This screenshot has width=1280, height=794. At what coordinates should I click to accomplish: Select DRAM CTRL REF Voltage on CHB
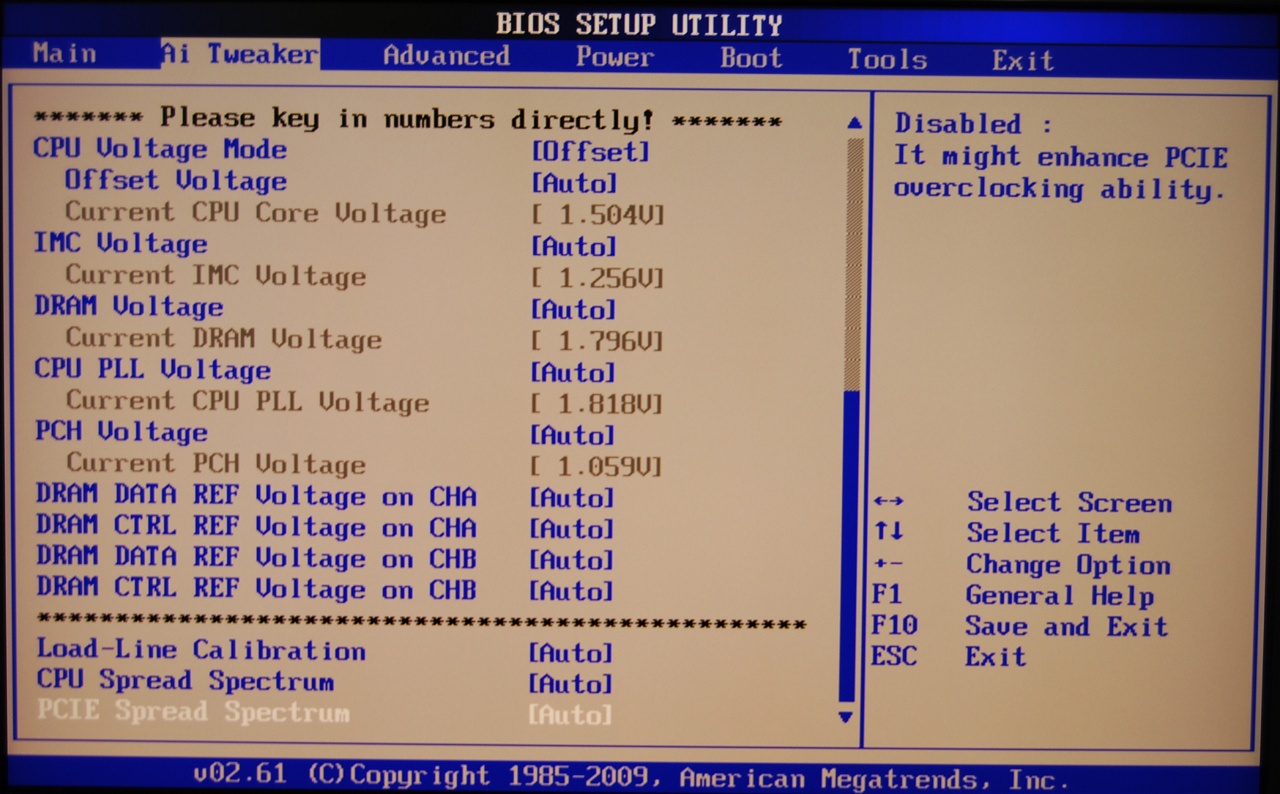coord(256,589)
